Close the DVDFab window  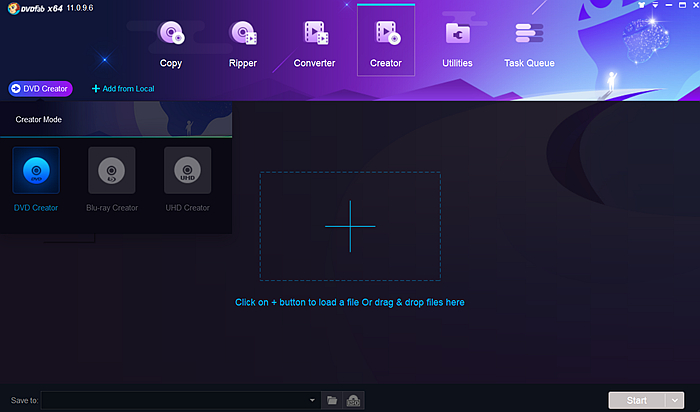coord(696,5)
